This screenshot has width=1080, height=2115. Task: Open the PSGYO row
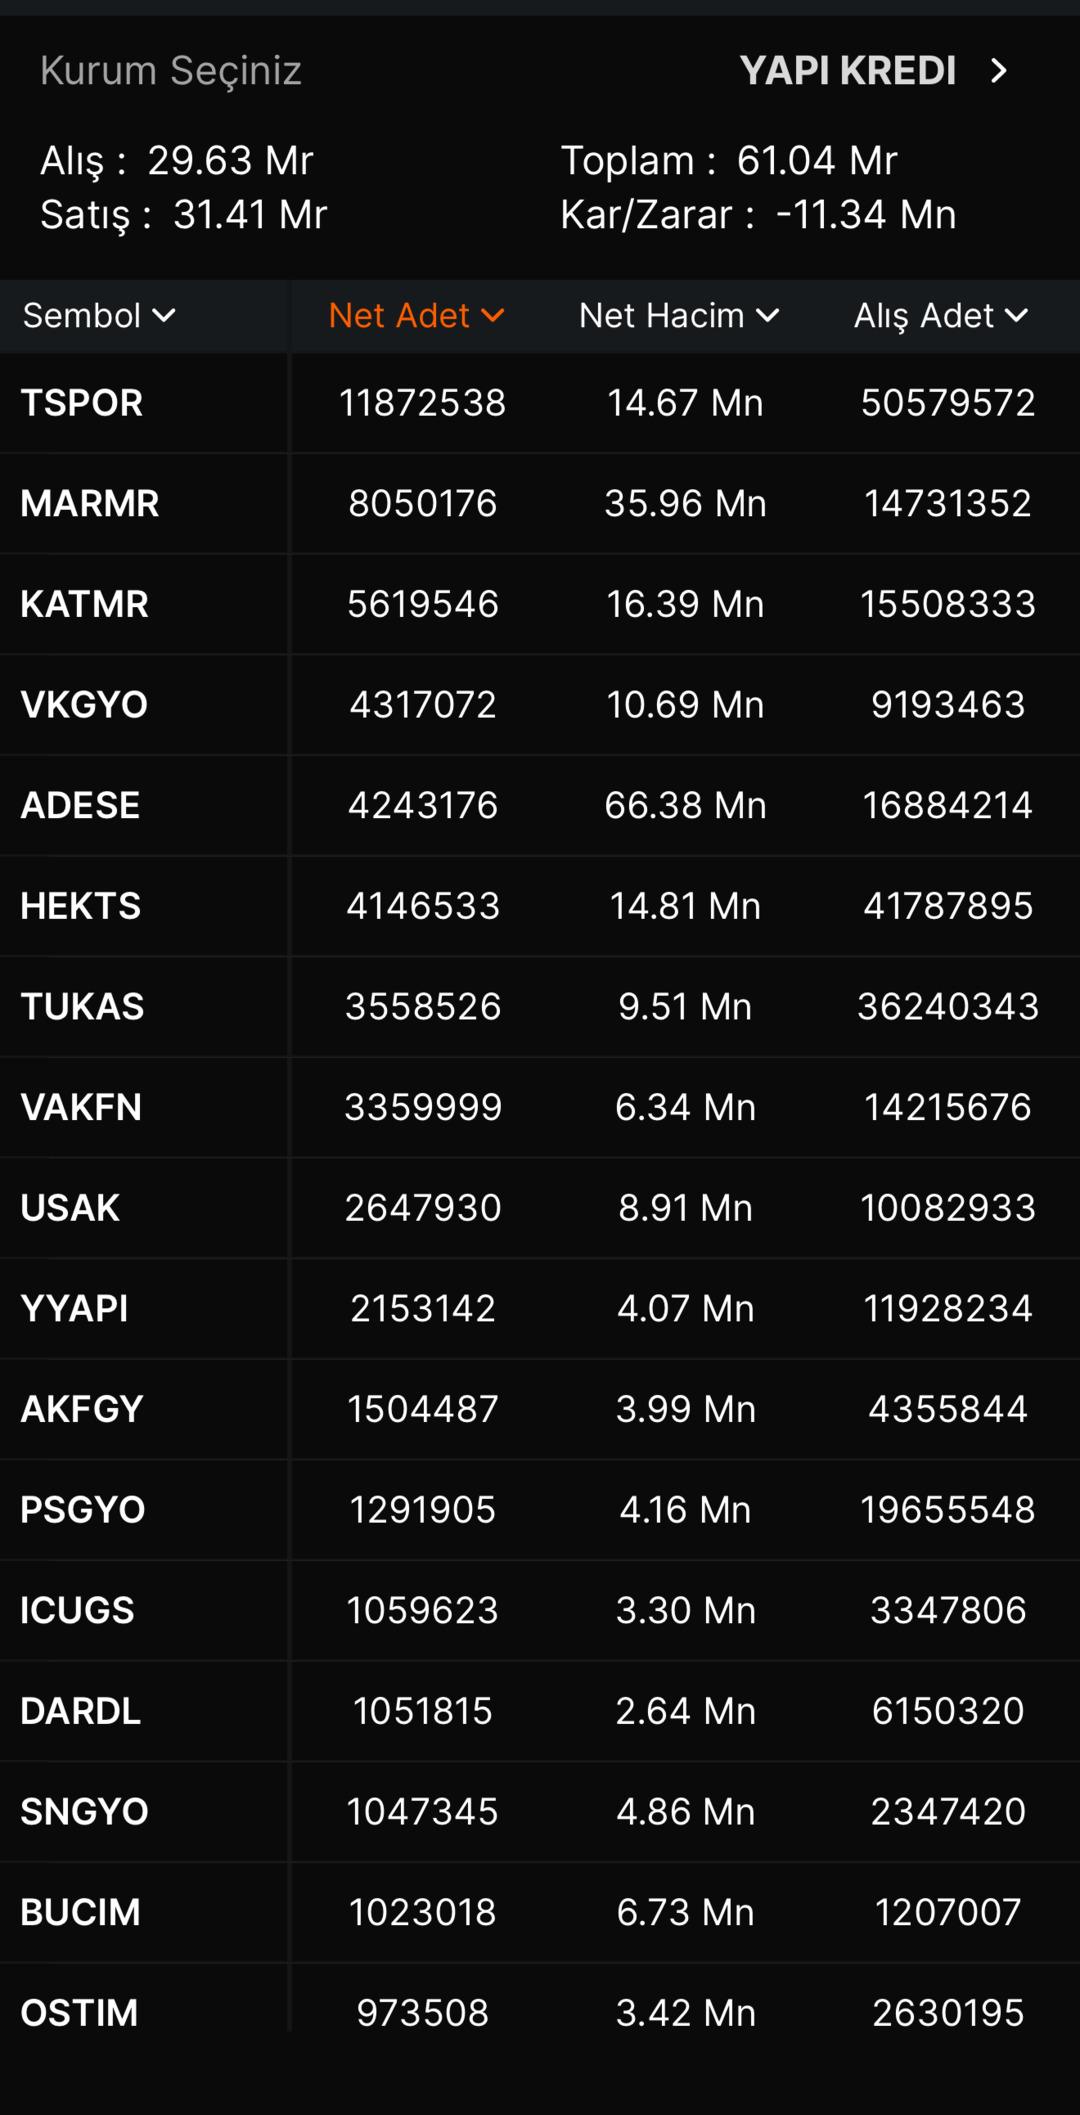83,1510
